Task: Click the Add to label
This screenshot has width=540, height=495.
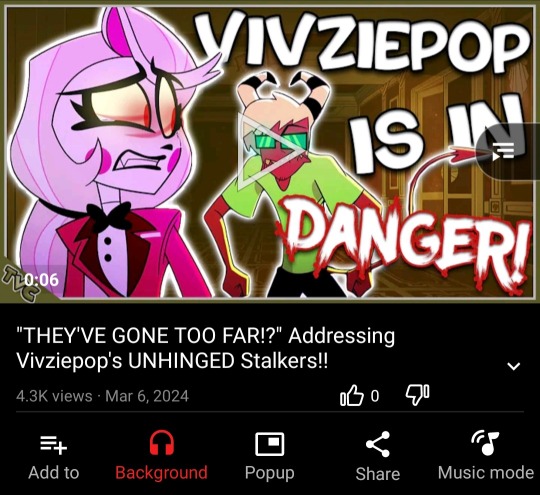Action: point(54,472)
